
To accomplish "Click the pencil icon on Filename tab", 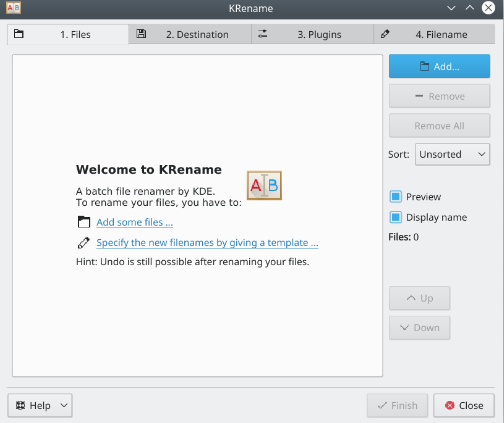I will [385, 34].
